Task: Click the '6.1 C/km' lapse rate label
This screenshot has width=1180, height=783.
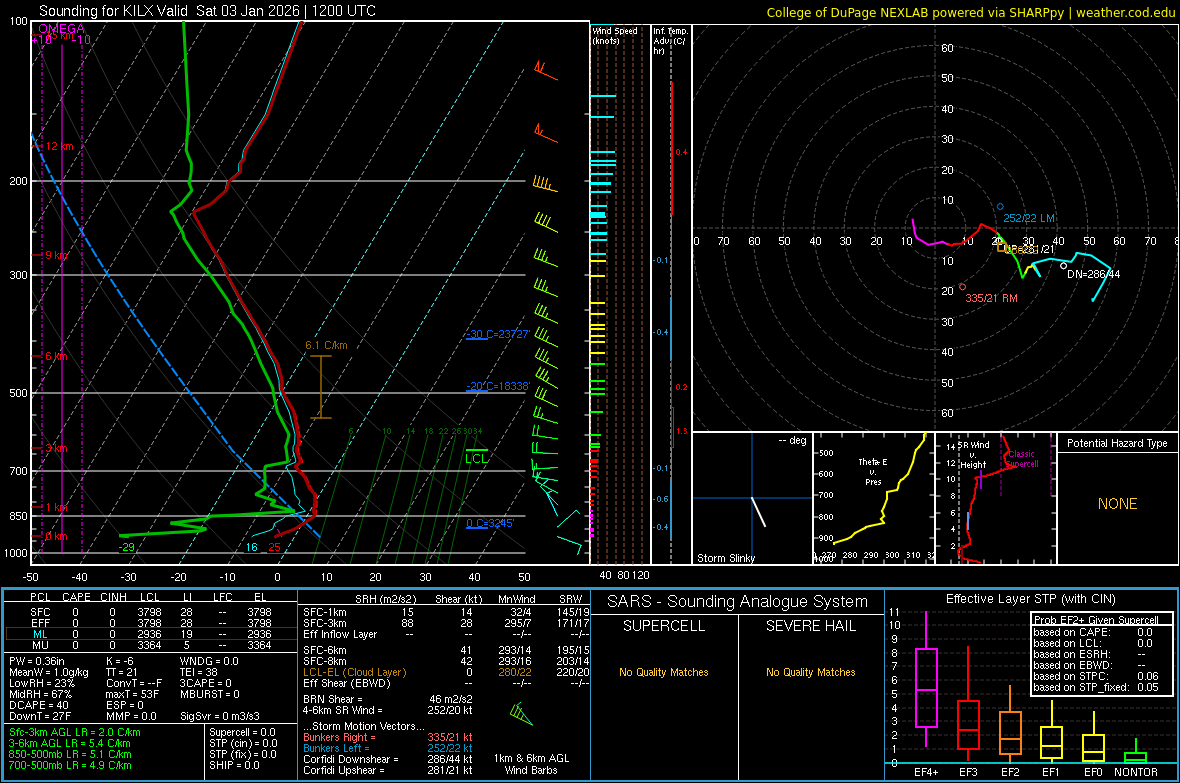Action: click(326, 346)
